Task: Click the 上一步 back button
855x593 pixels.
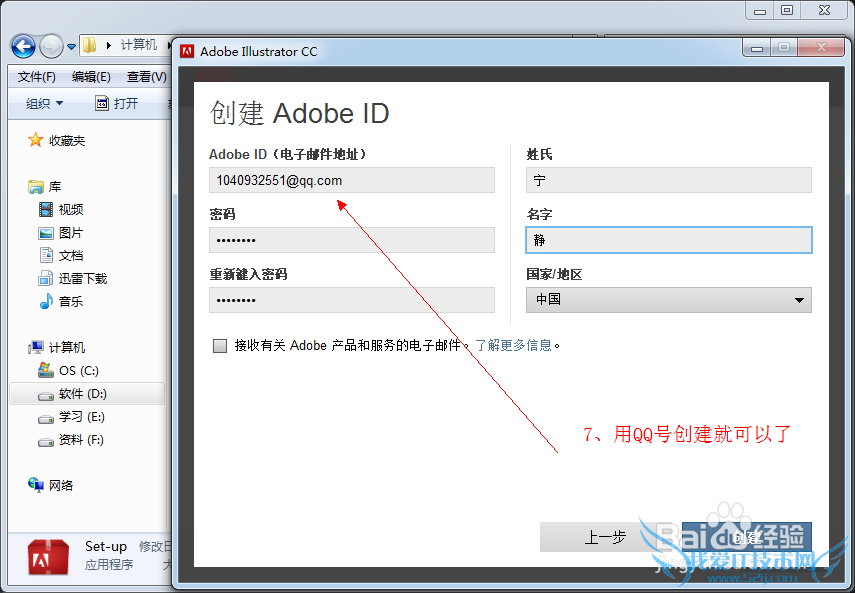Action: pyautogui.click(x=605, y=537)
